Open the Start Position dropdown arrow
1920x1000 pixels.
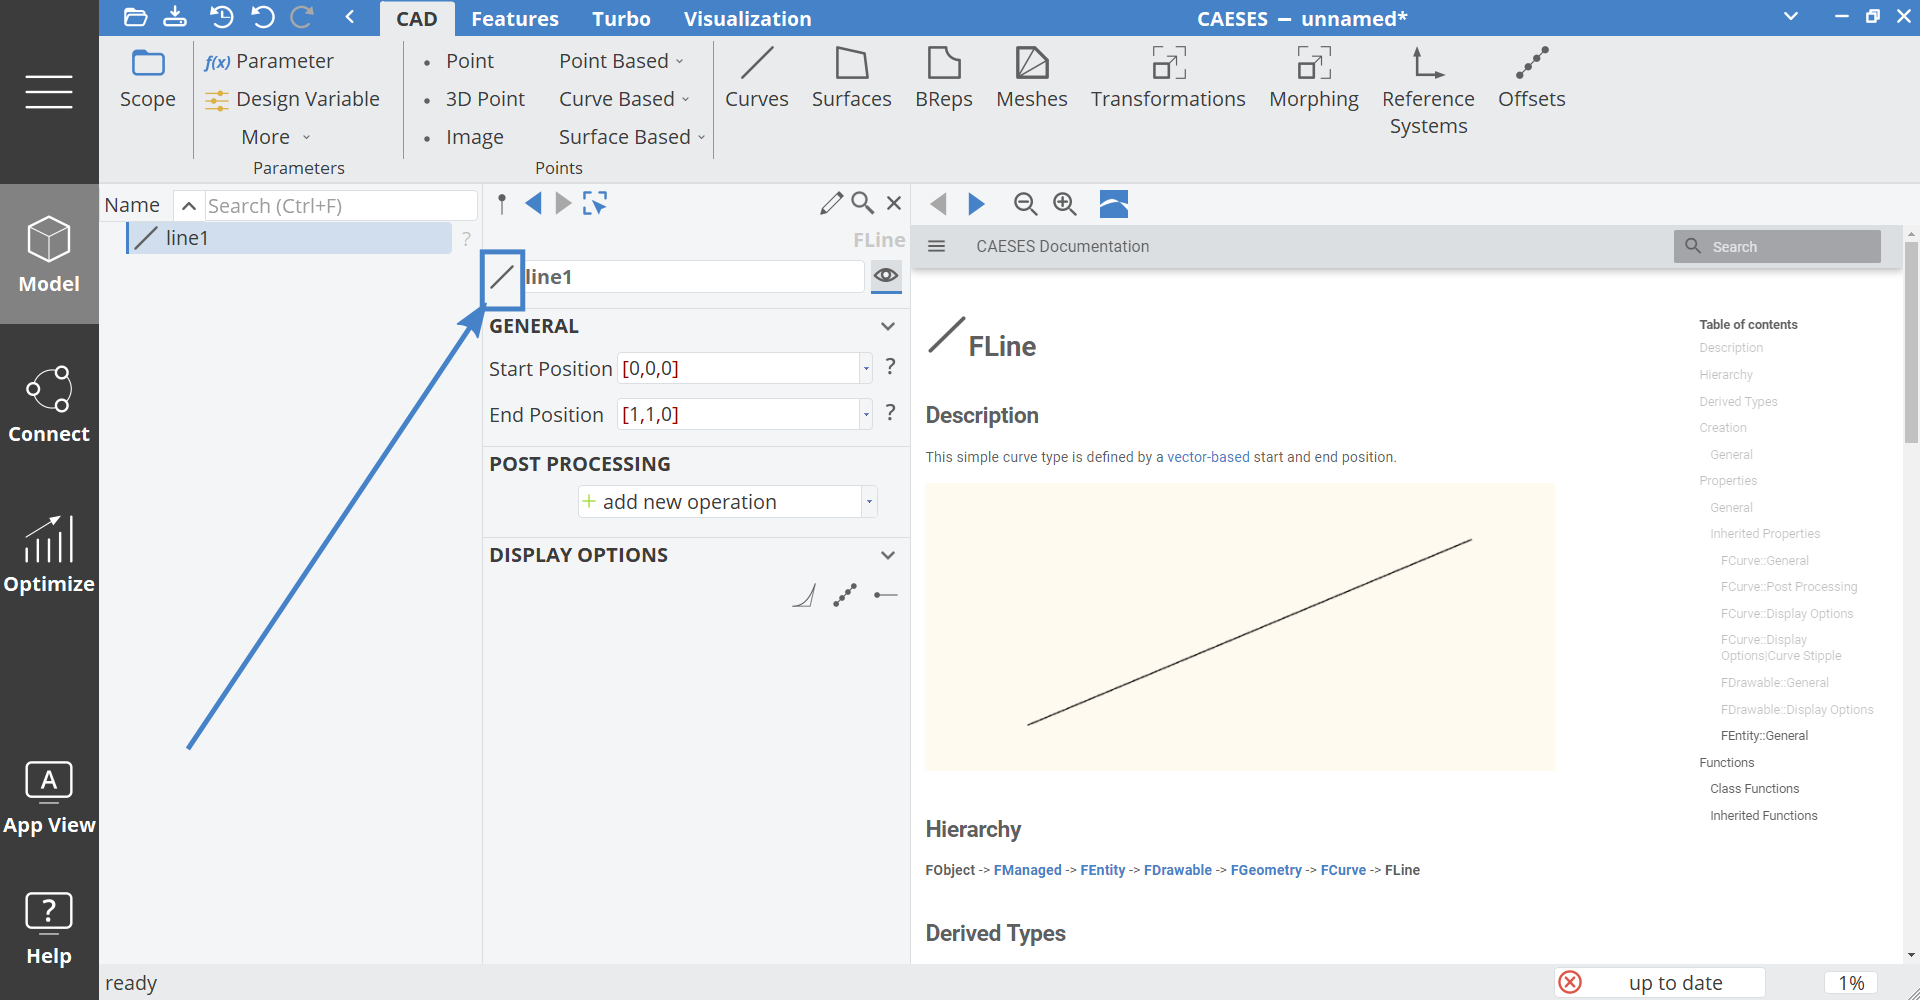tap(866, 369)
